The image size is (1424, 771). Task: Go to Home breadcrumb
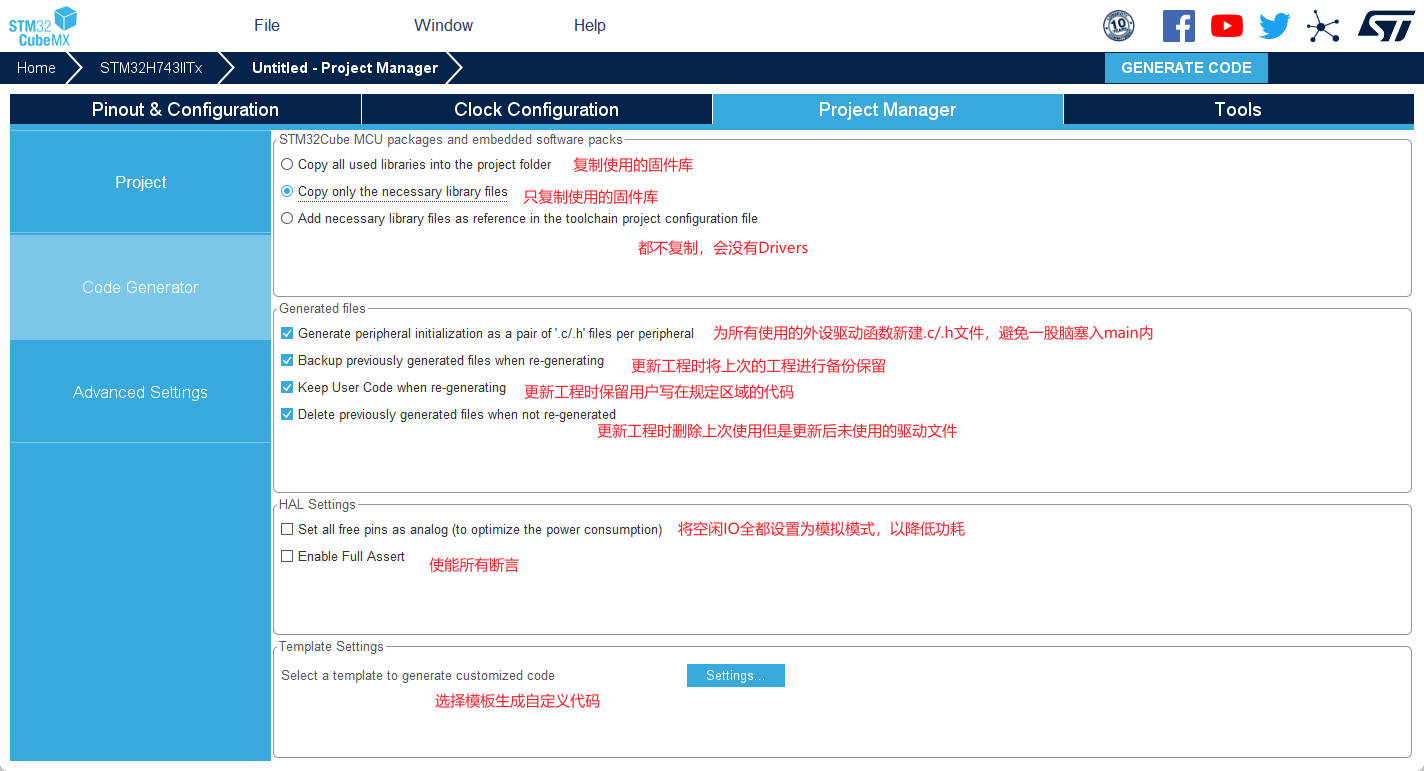pyautogui.click(x=36, y=68)
